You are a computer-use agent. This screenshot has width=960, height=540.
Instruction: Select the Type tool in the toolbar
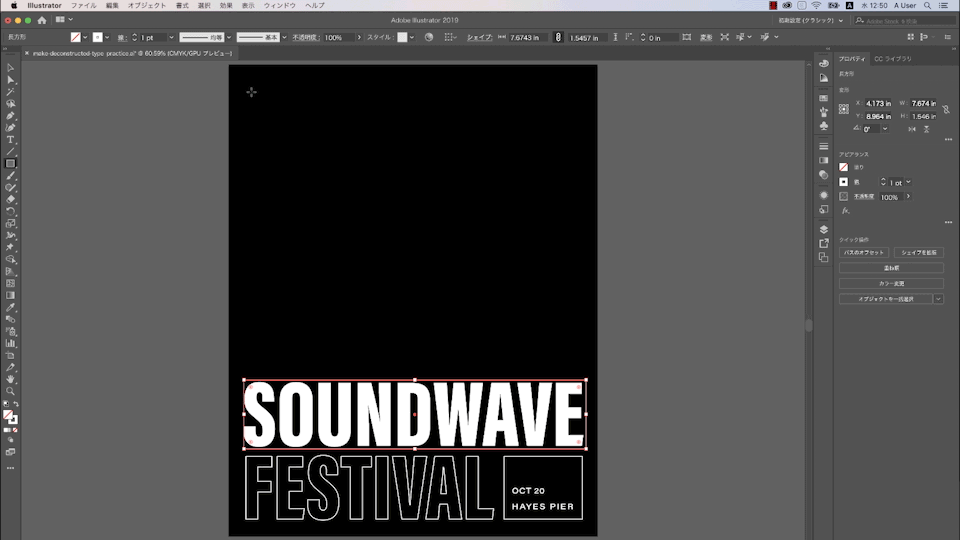(10, 139)
